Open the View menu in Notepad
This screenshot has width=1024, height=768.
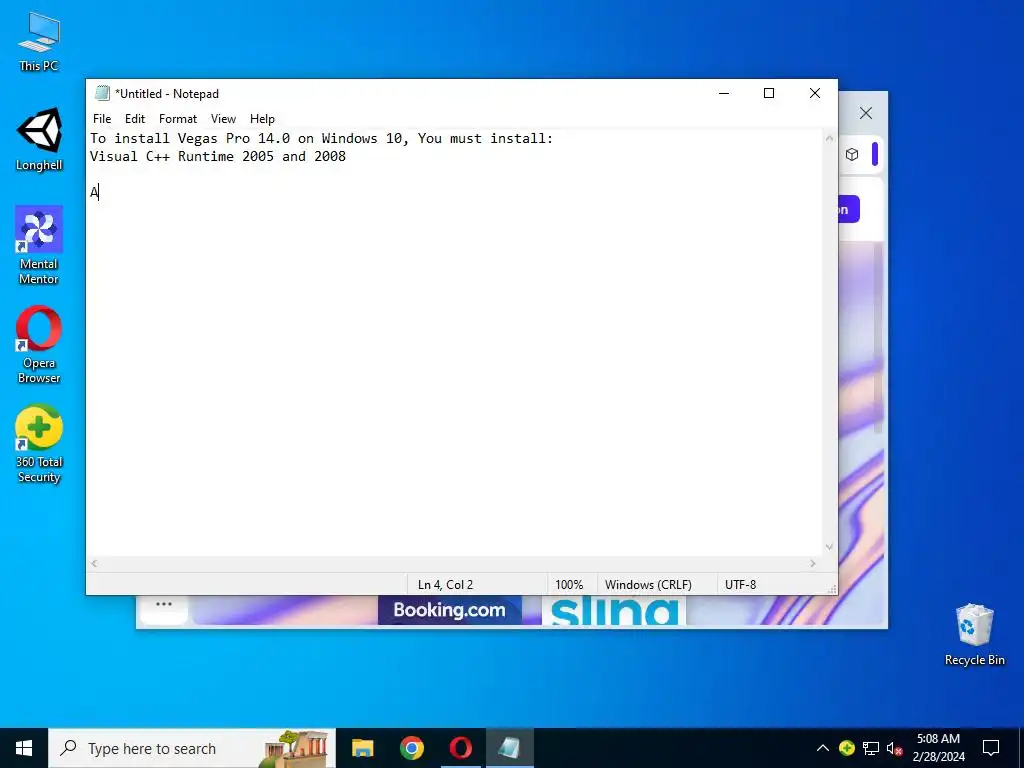tap(223, 119)
